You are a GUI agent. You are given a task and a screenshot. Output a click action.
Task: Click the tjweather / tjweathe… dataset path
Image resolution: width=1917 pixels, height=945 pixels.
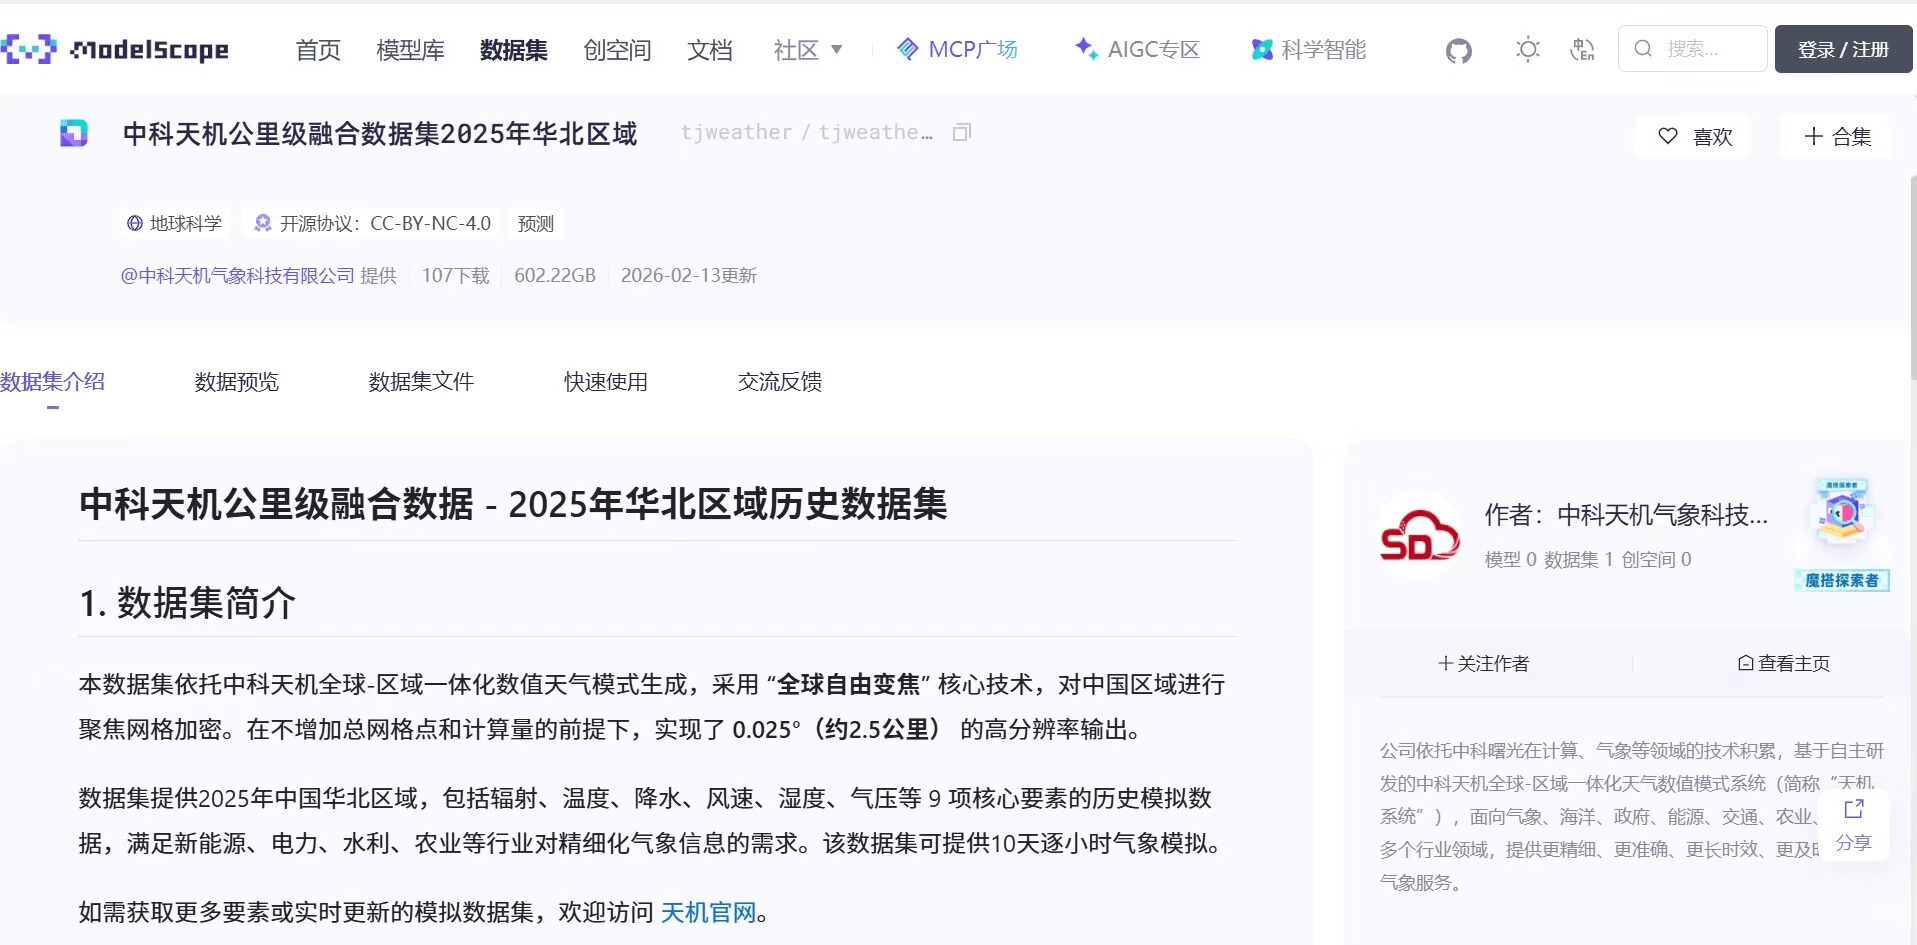click(x=806, y=132)
